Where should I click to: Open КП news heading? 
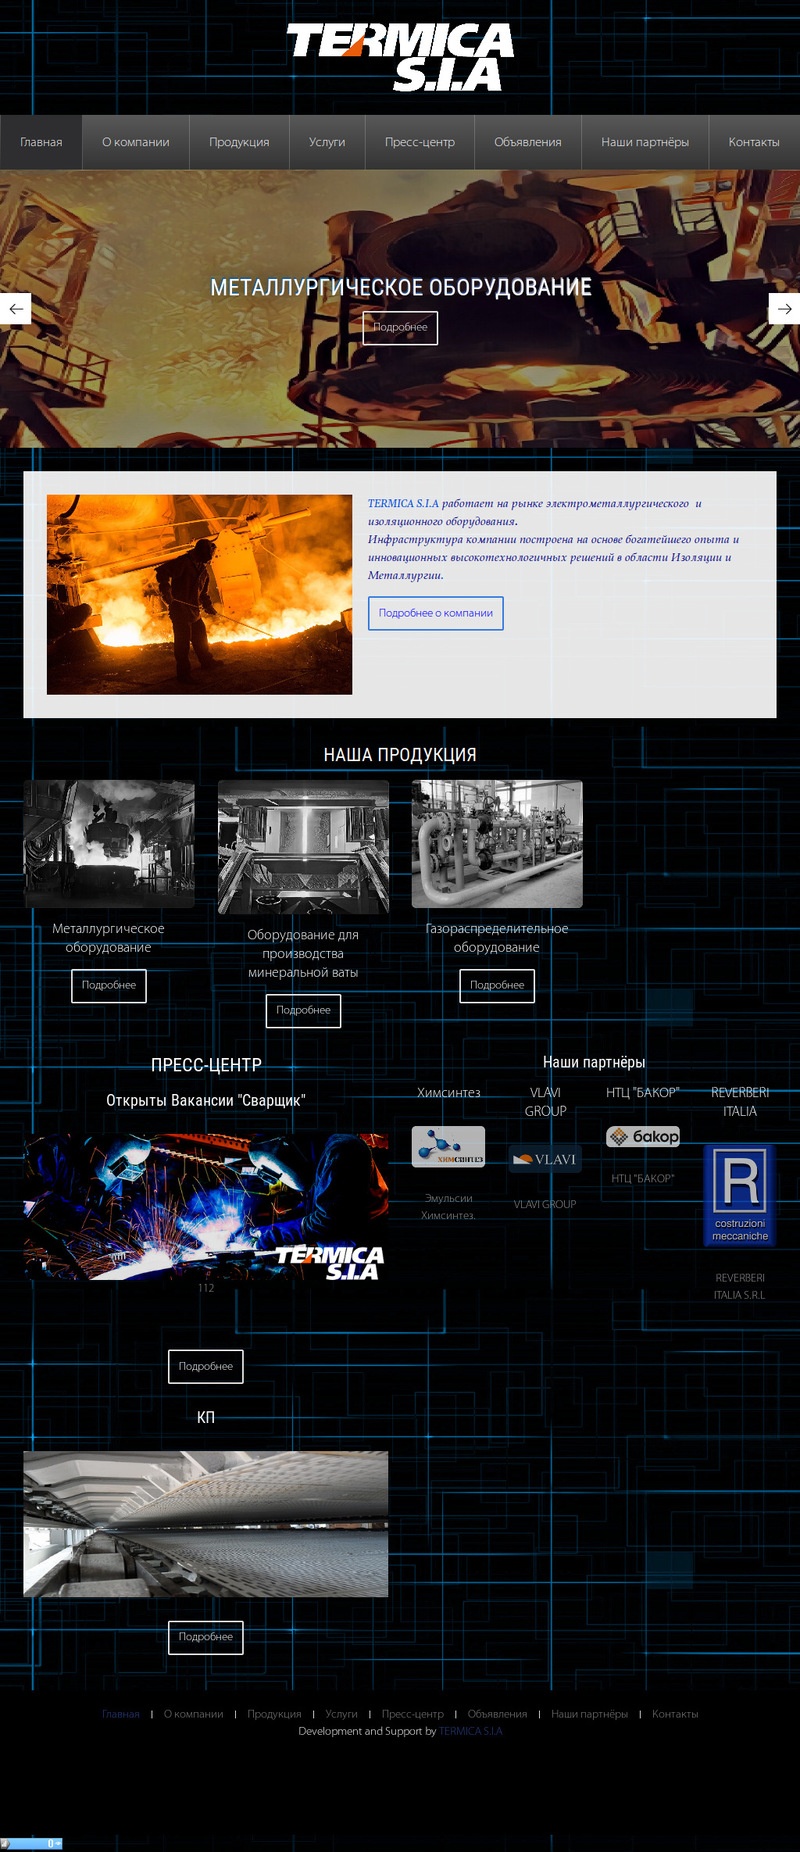206,1417
